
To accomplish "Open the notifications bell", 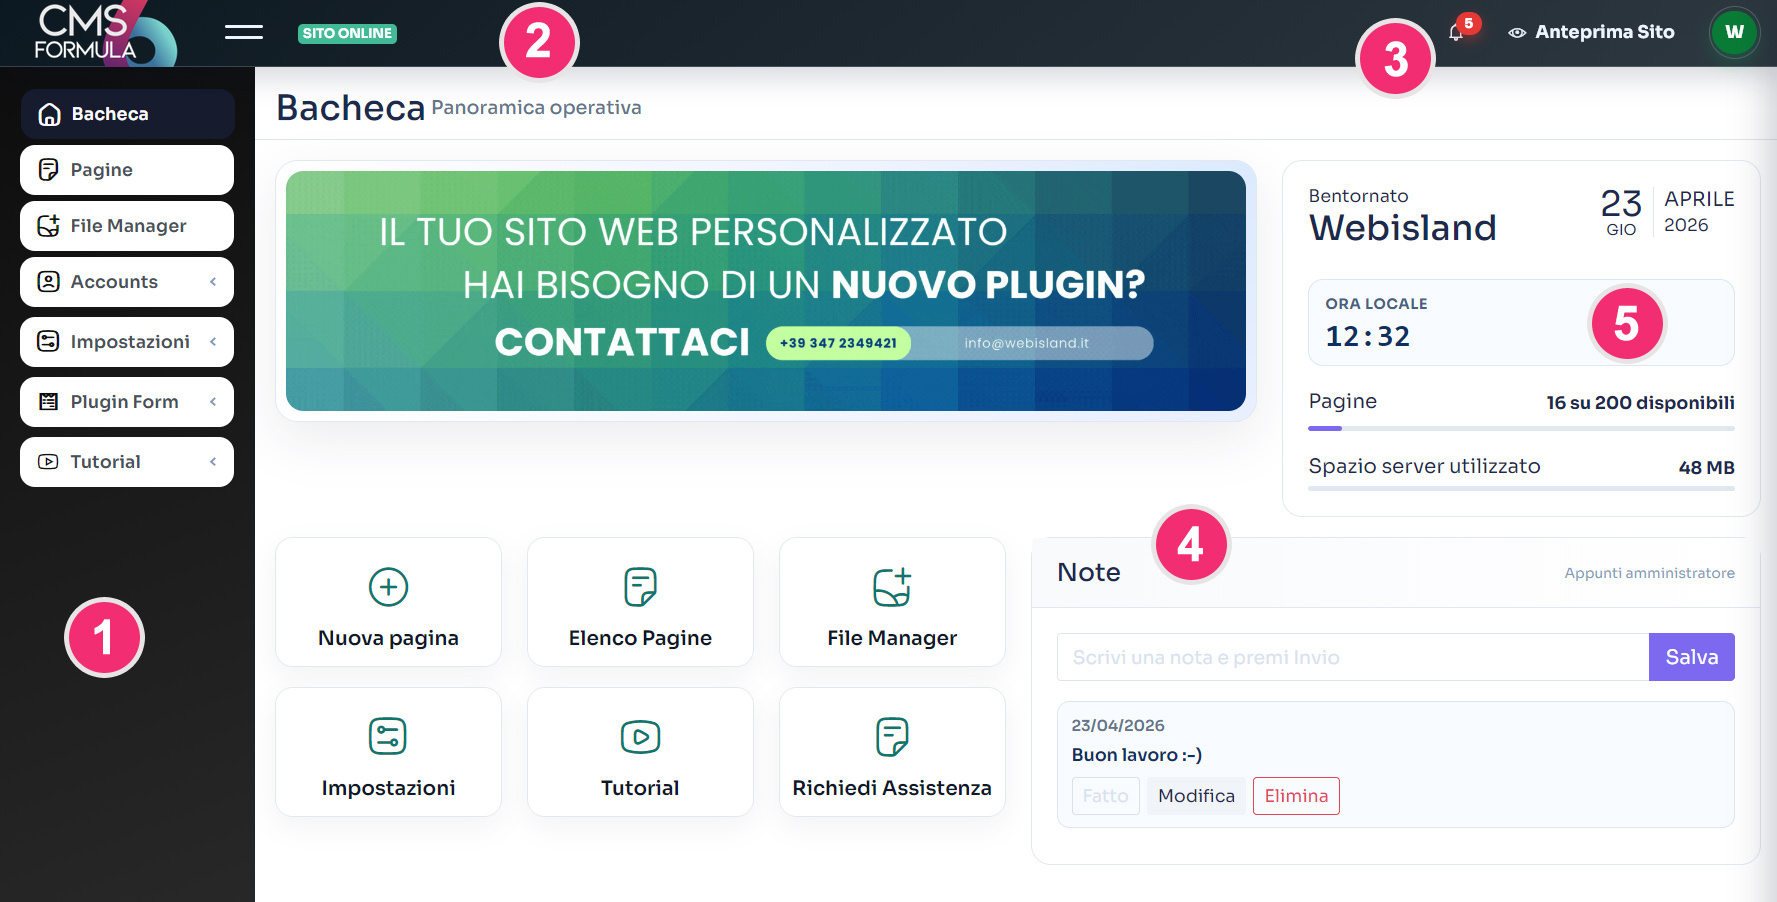I will (x=1456, y=33).
